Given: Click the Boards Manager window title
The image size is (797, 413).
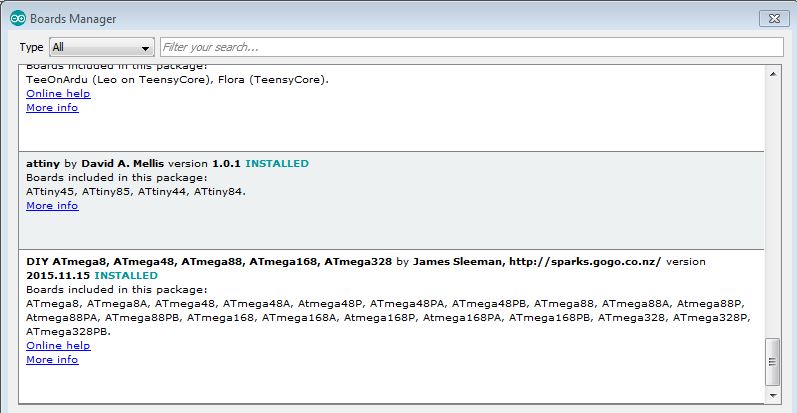Looking at the screenshot, I should click(x=73, y=19).
